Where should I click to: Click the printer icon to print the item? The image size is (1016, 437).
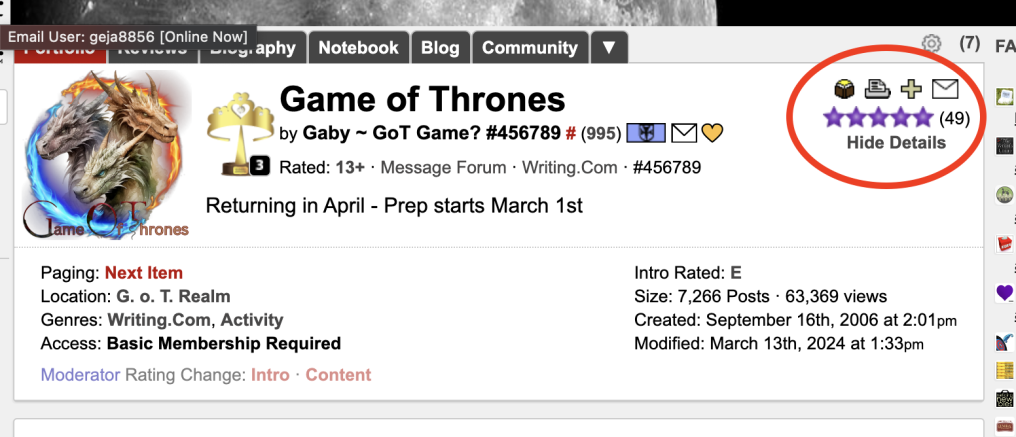point(877,89)
